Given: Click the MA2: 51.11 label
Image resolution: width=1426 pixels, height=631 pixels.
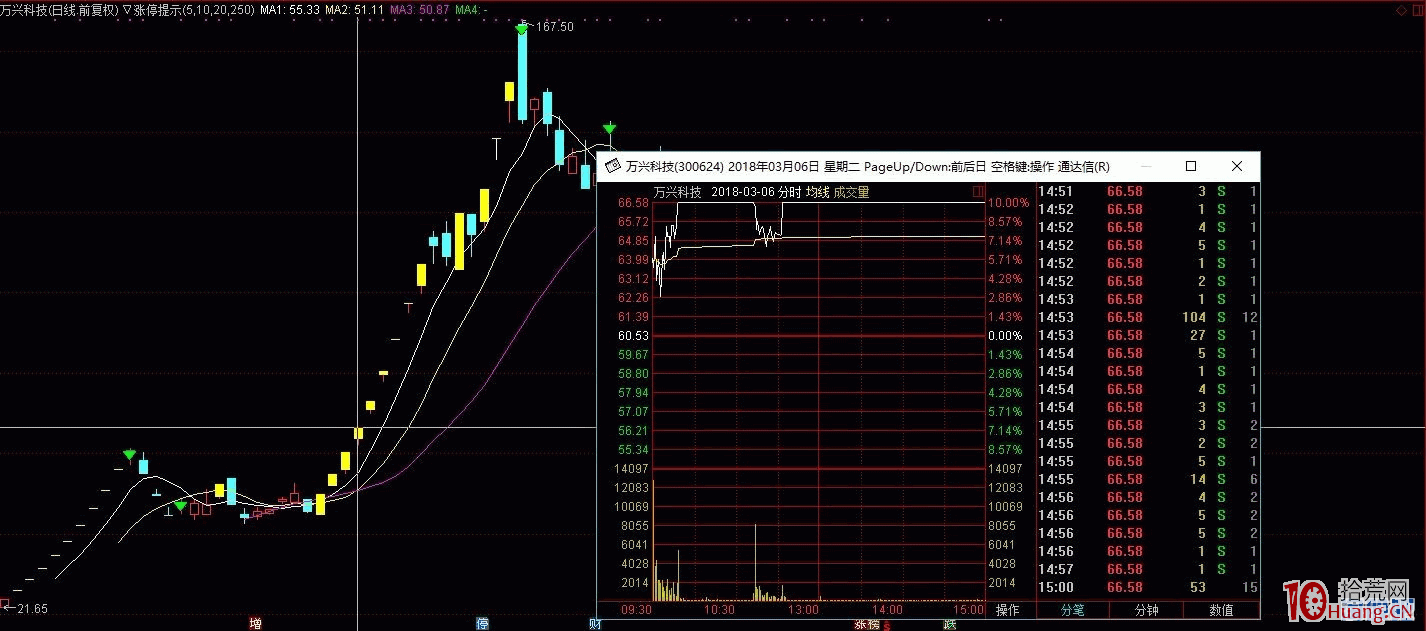Looking at the screenshot, I should pos(355,9).
